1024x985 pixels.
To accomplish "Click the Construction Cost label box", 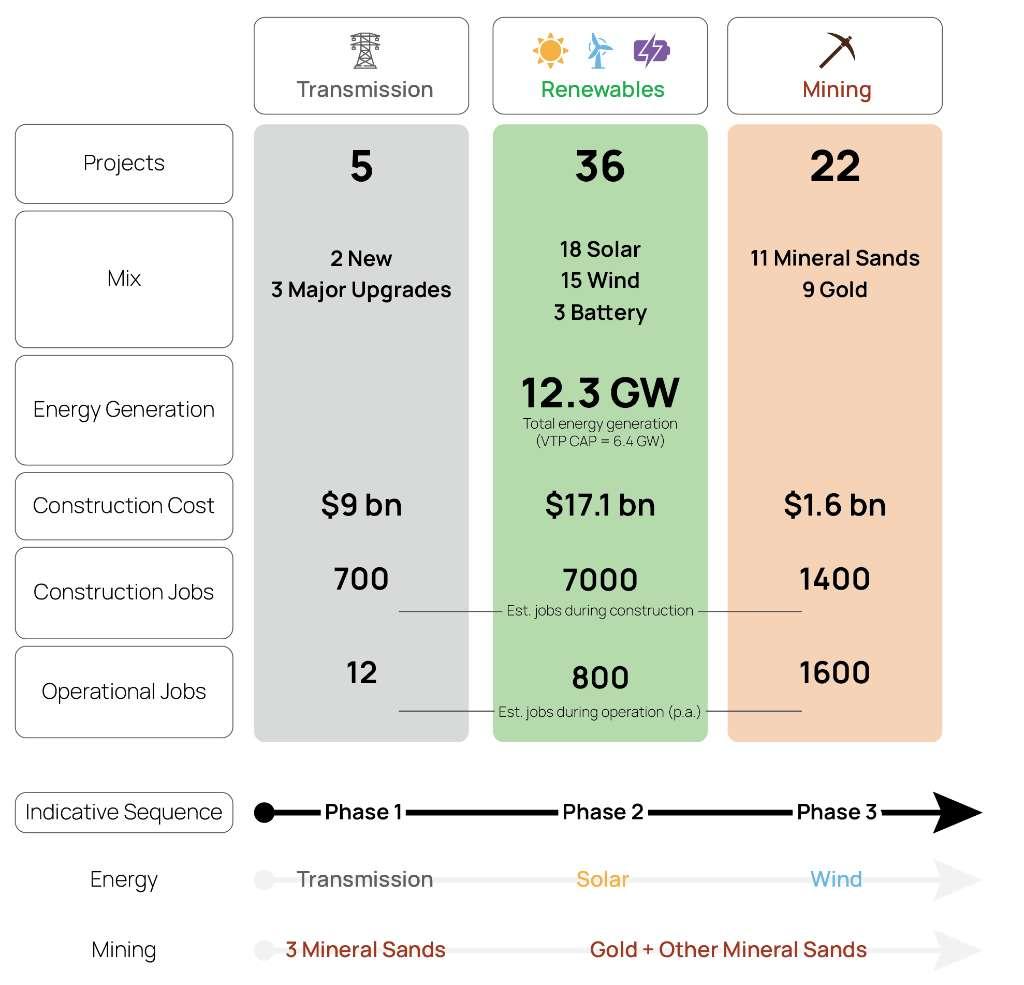I will click(x=124, y=506).
